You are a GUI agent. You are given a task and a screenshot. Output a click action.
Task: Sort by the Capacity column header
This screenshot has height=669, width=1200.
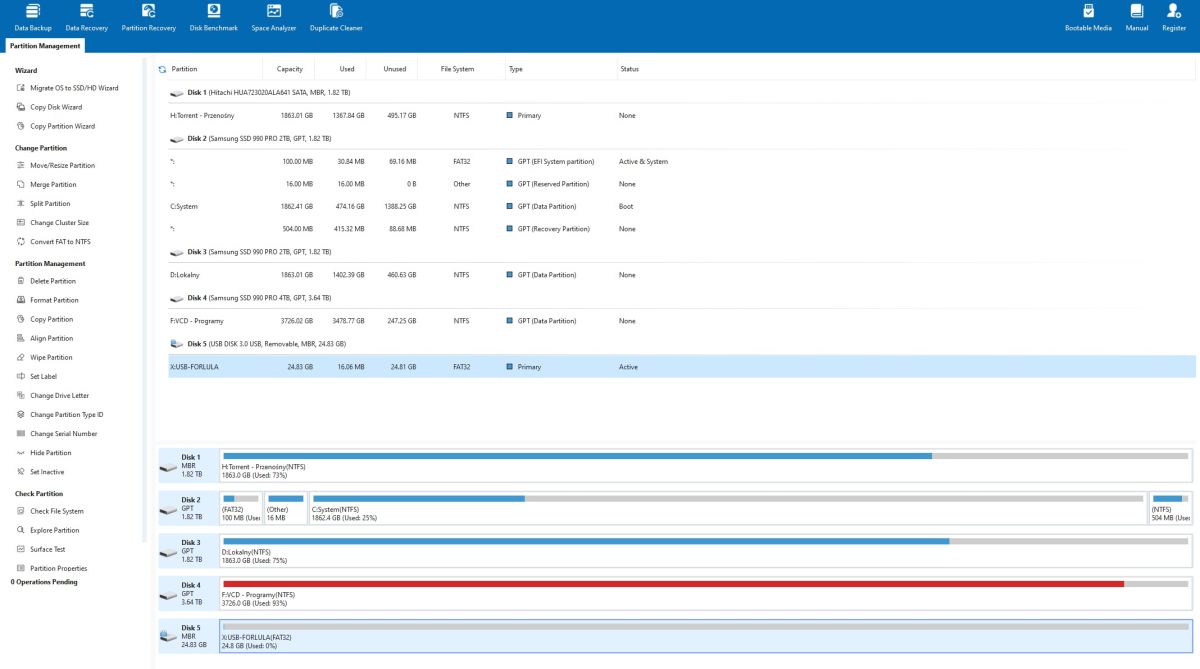[x=289, y=69]
